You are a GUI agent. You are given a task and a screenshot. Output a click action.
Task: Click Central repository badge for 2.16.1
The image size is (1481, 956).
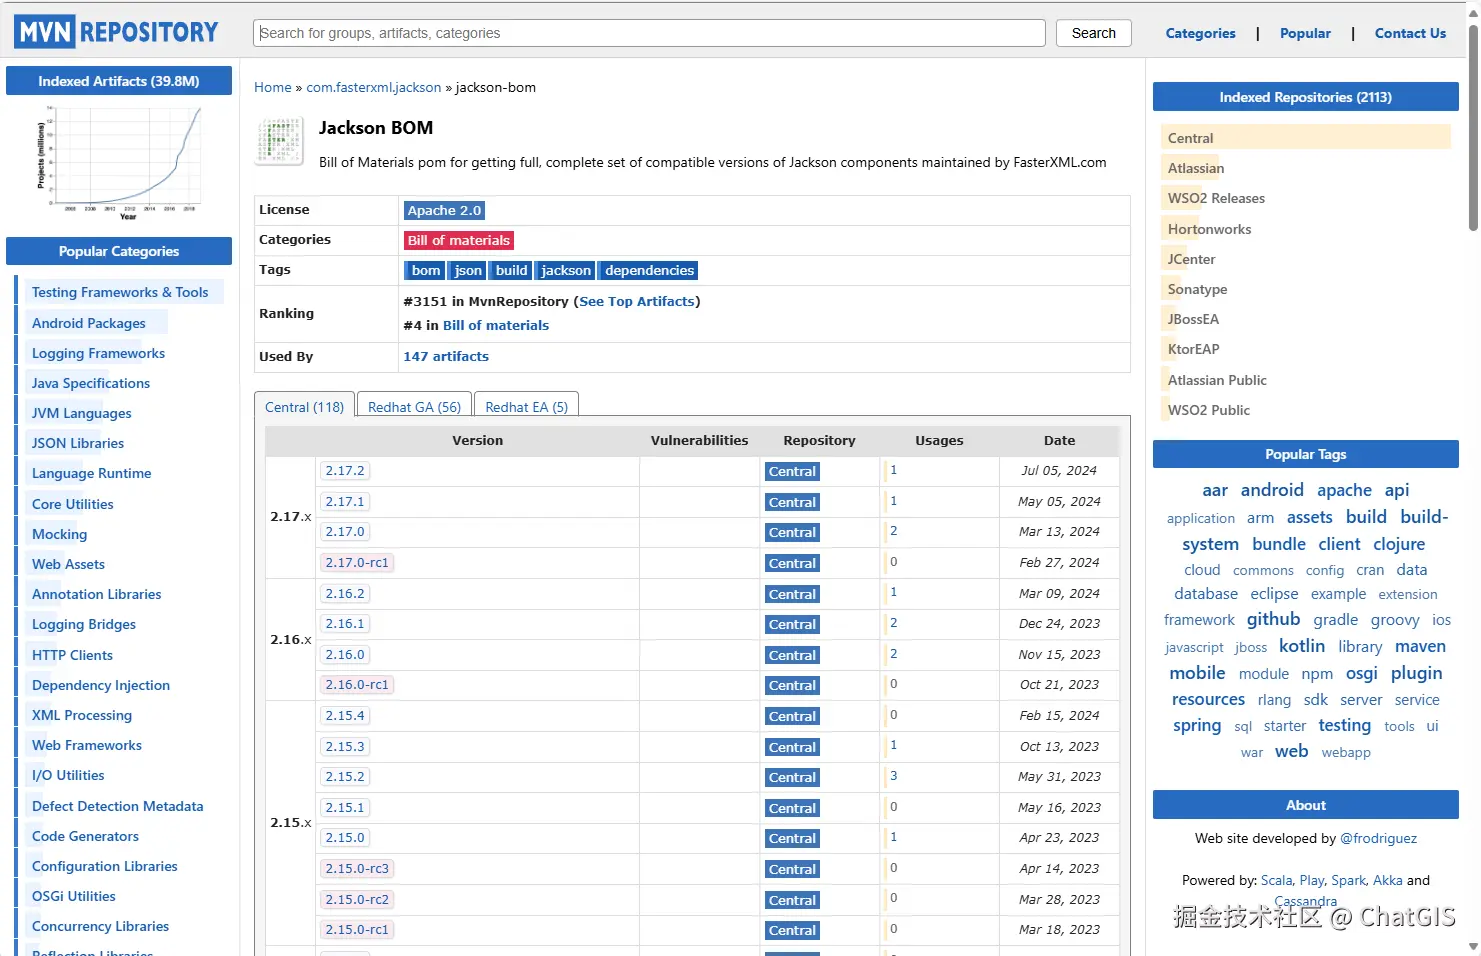click(792, 625)
